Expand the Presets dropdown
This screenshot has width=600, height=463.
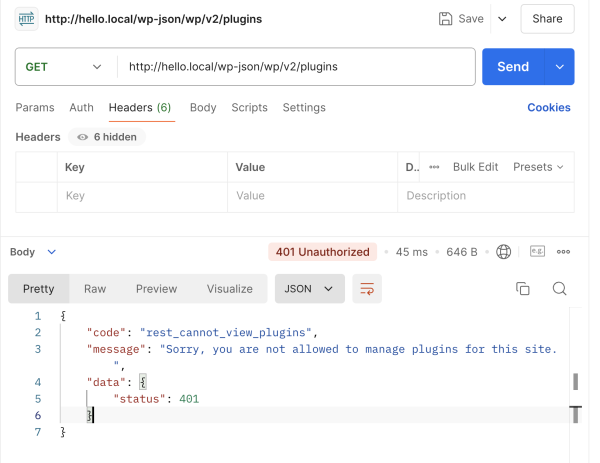(x=538, y=167)
